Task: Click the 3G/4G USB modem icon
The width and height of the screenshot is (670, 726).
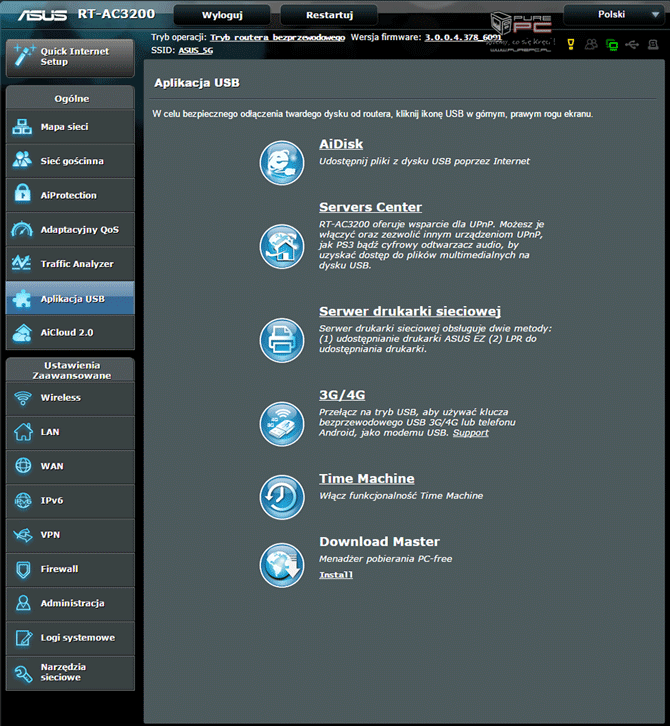Action: [x=282, y=424]
